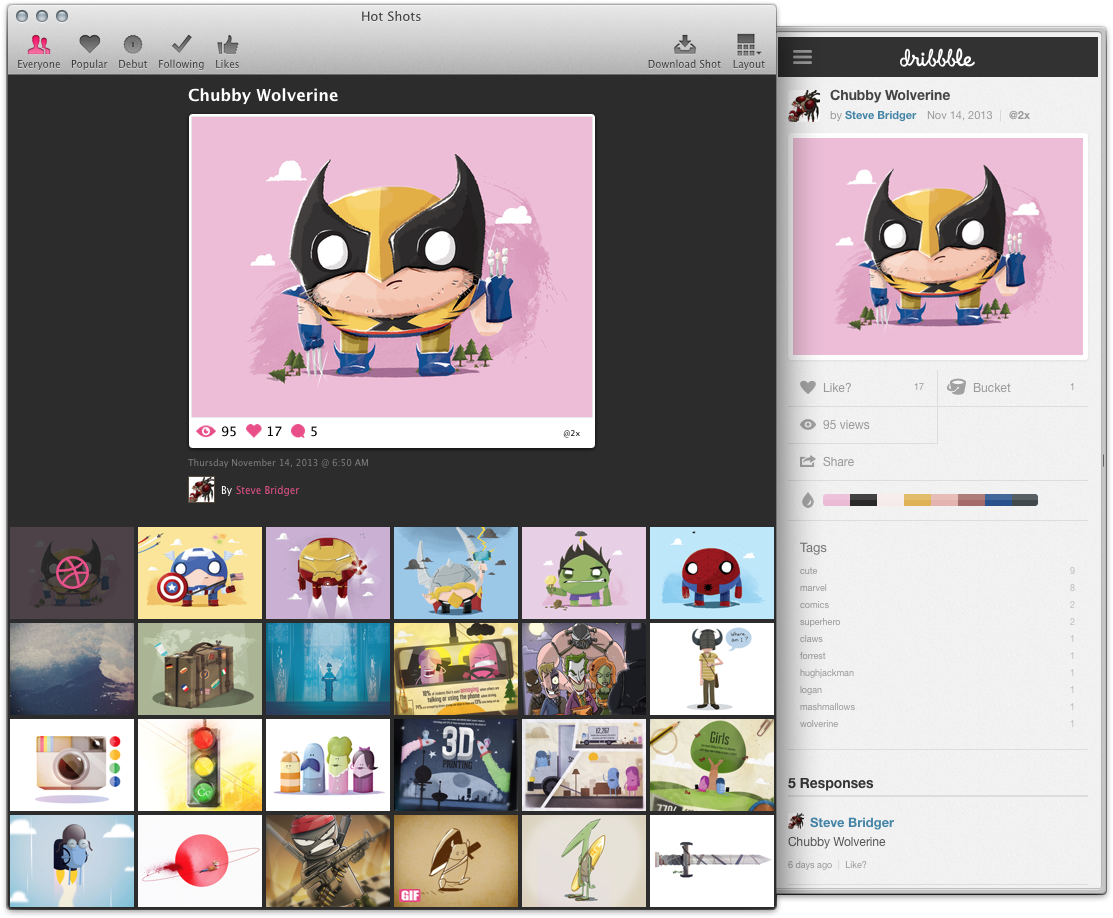
Task: Click the avatar next to Dribbble shot title
Action: pos(804,105)
